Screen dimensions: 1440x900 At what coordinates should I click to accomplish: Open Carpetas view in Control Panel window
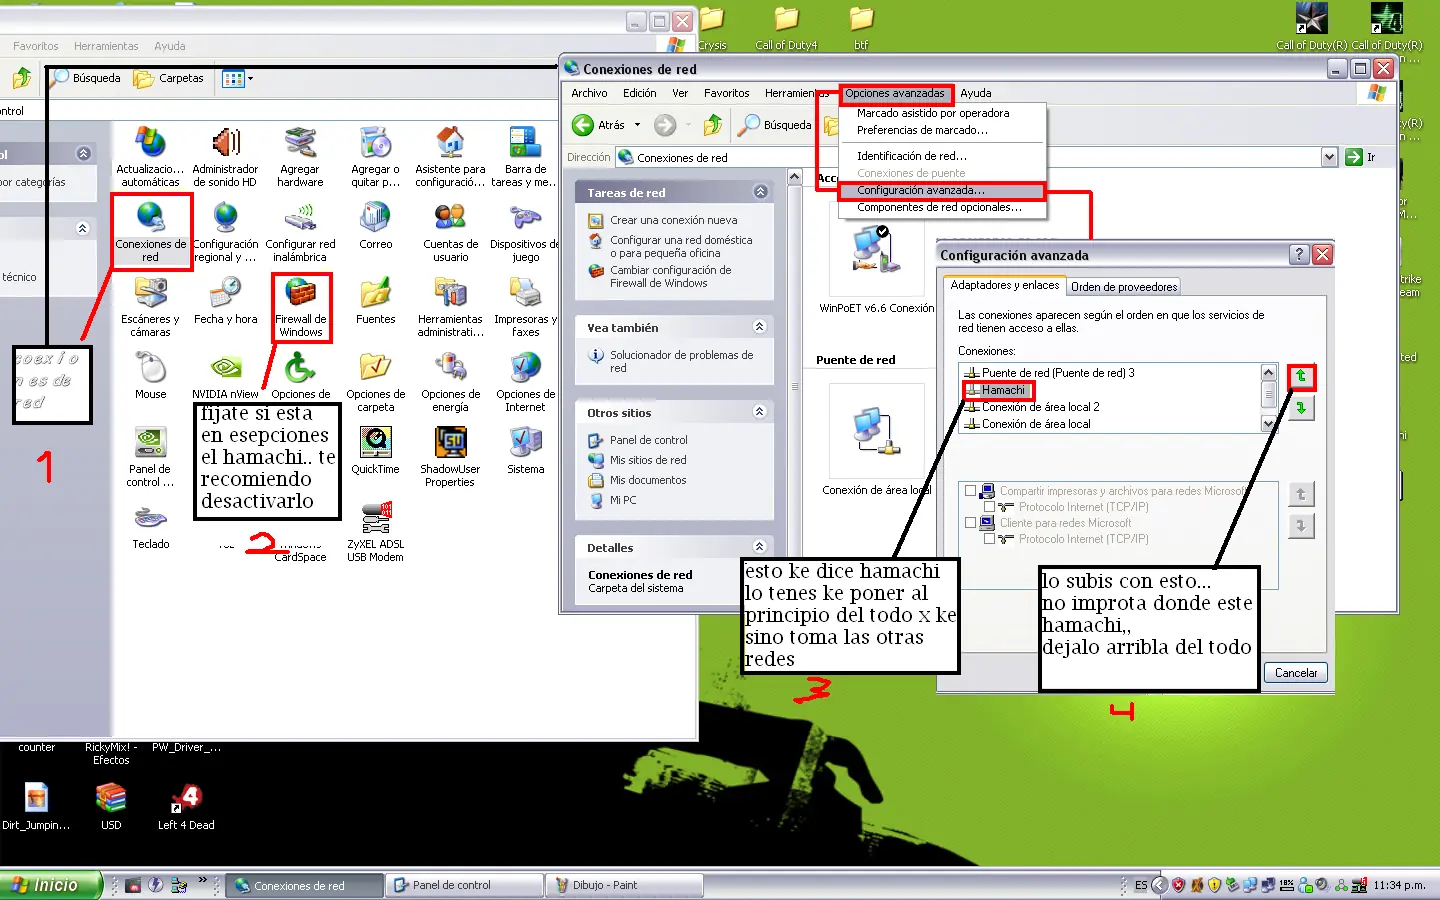coord(169,78)
